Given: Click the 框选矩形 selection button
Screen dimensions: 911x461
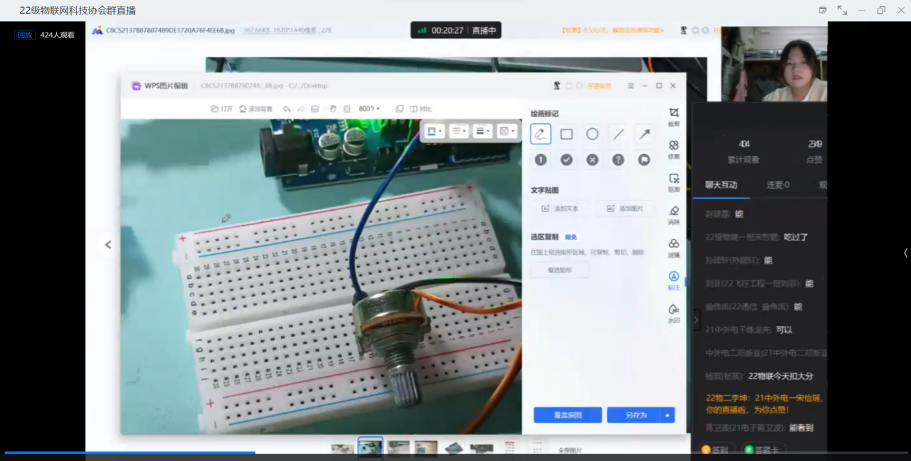Looking at the screenshot, I should [x=559, y=270].
